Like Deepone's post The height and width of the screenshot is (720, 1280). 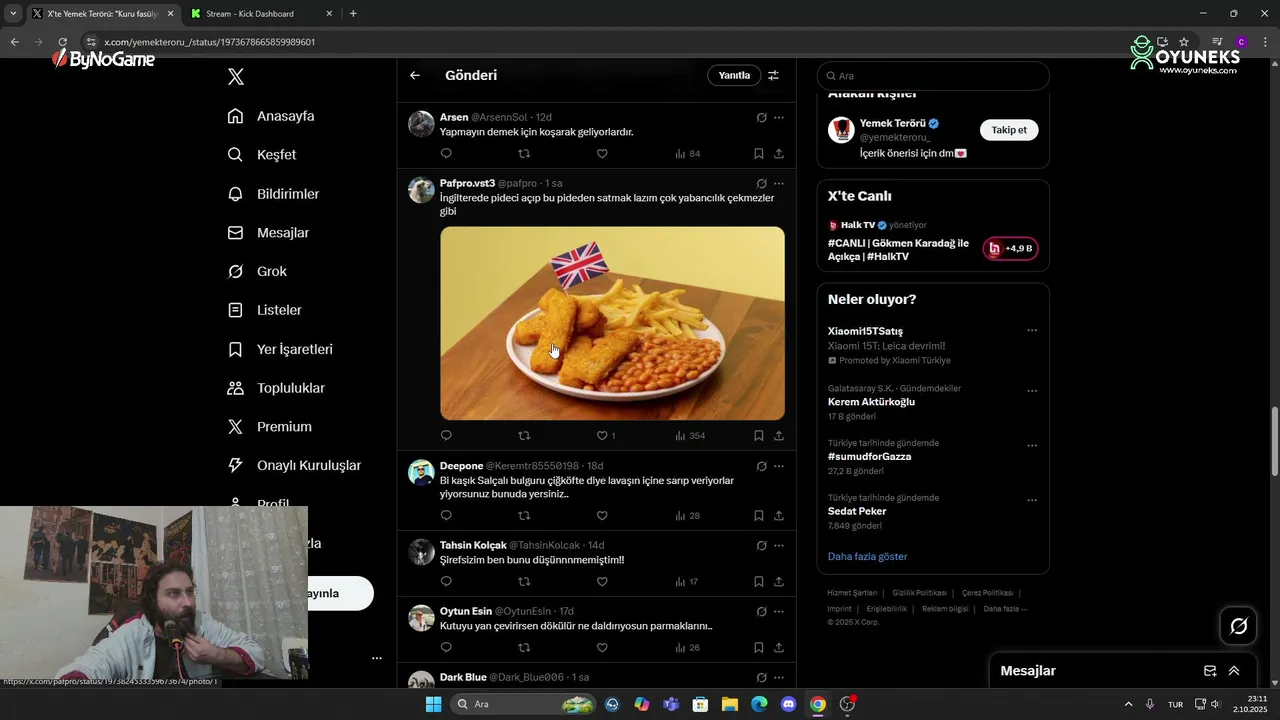[602, 516]
